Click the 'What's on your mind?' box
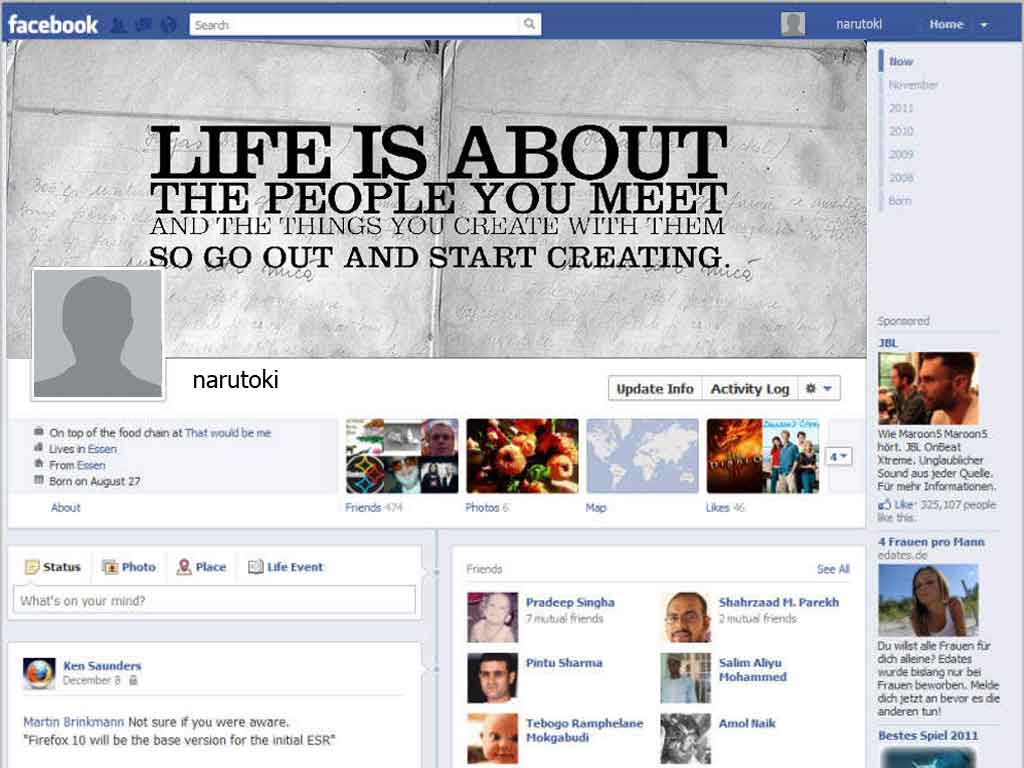This screenshot has width=1024, height=768. [214, 600]
